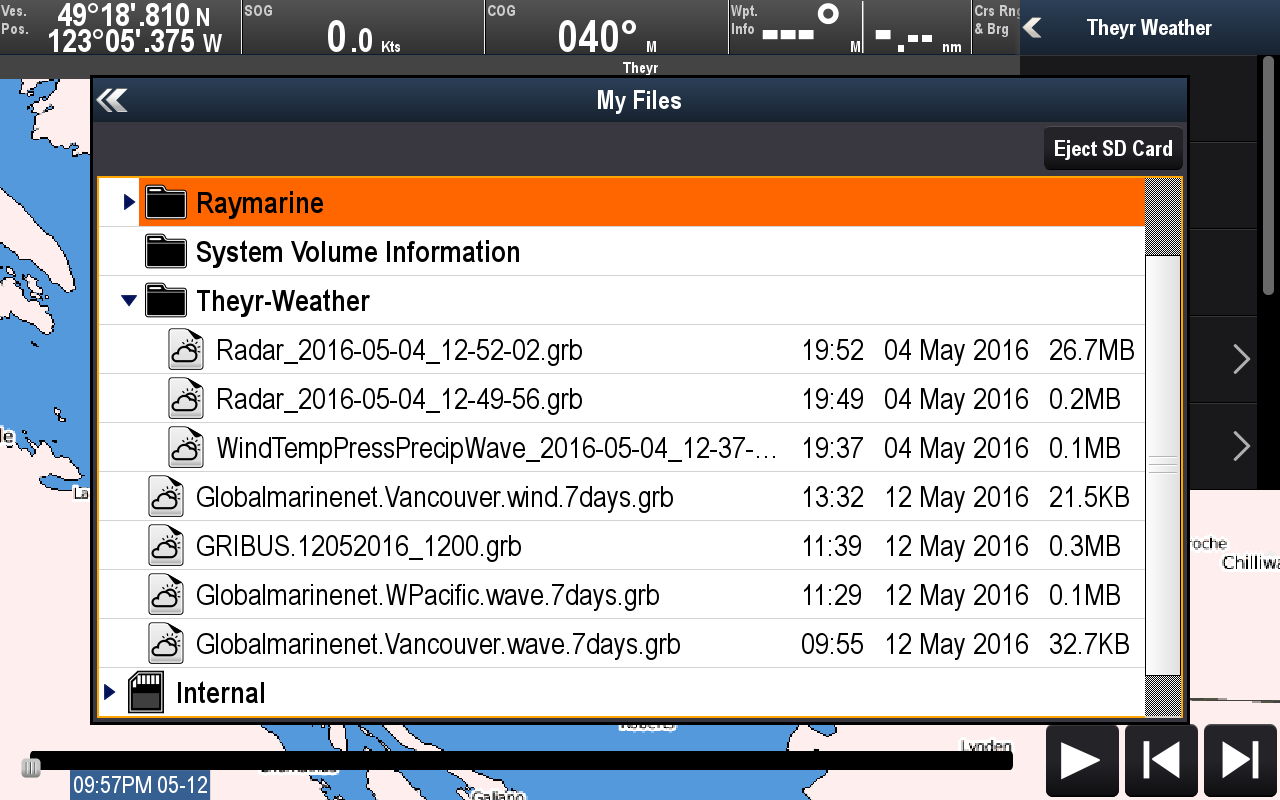The image size is (1280, 800).
Task: Open Globalmarinenet.Vancouver.wave.7days.grb file name
Action: coord(438,644)
